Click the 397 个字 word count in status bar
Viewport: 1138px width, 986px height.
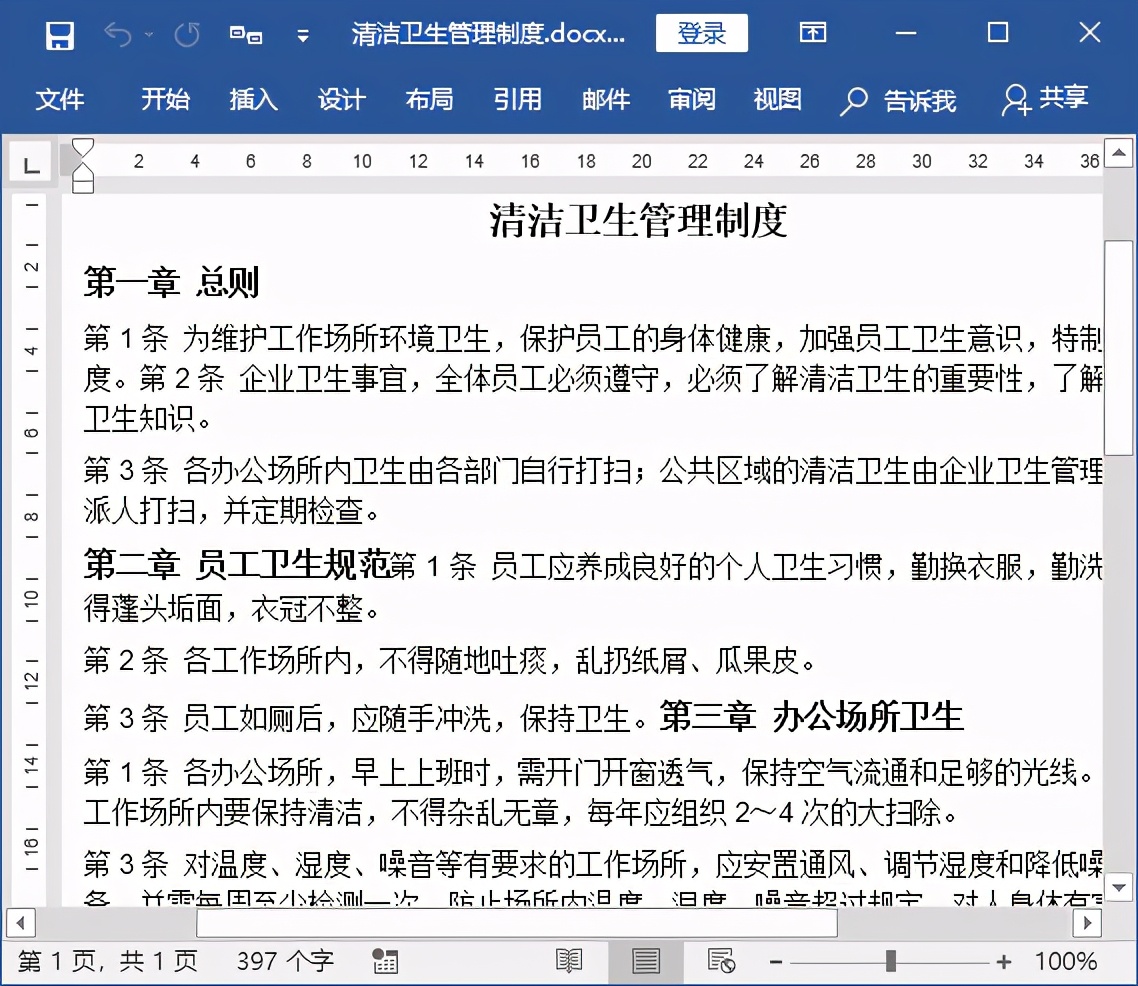click(284, 960)
